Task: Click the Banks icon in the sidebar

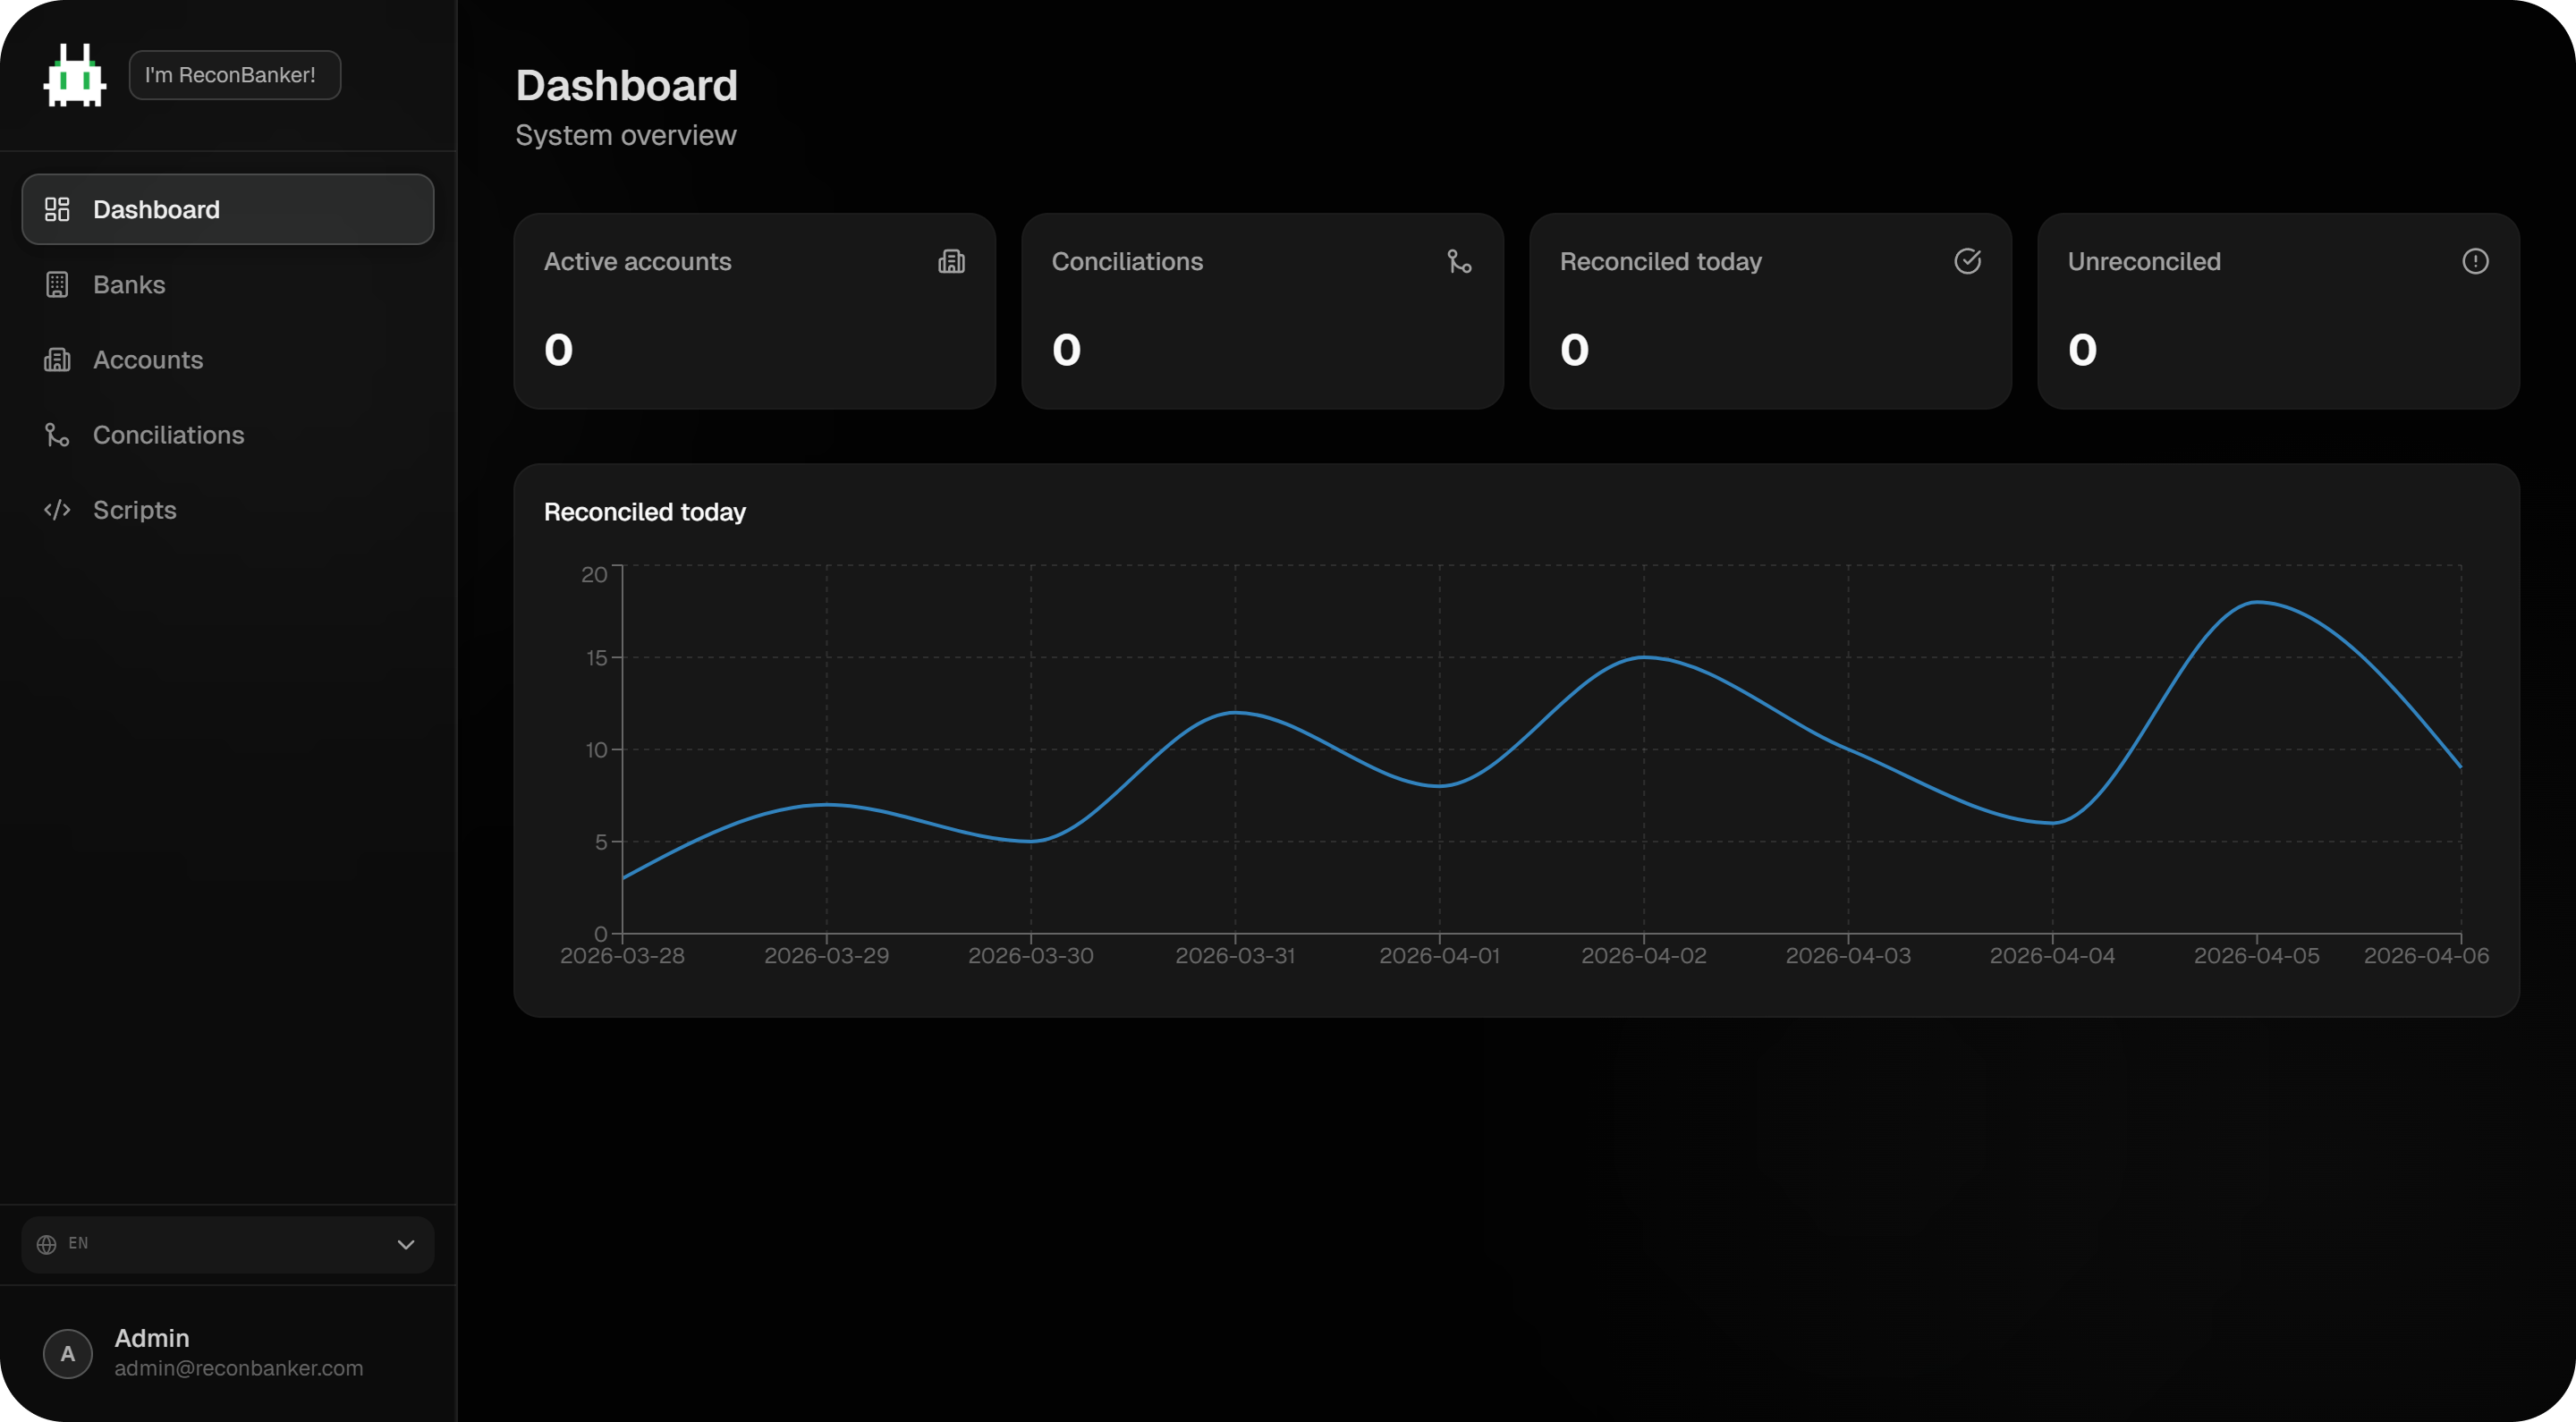Action: point(57,284)
